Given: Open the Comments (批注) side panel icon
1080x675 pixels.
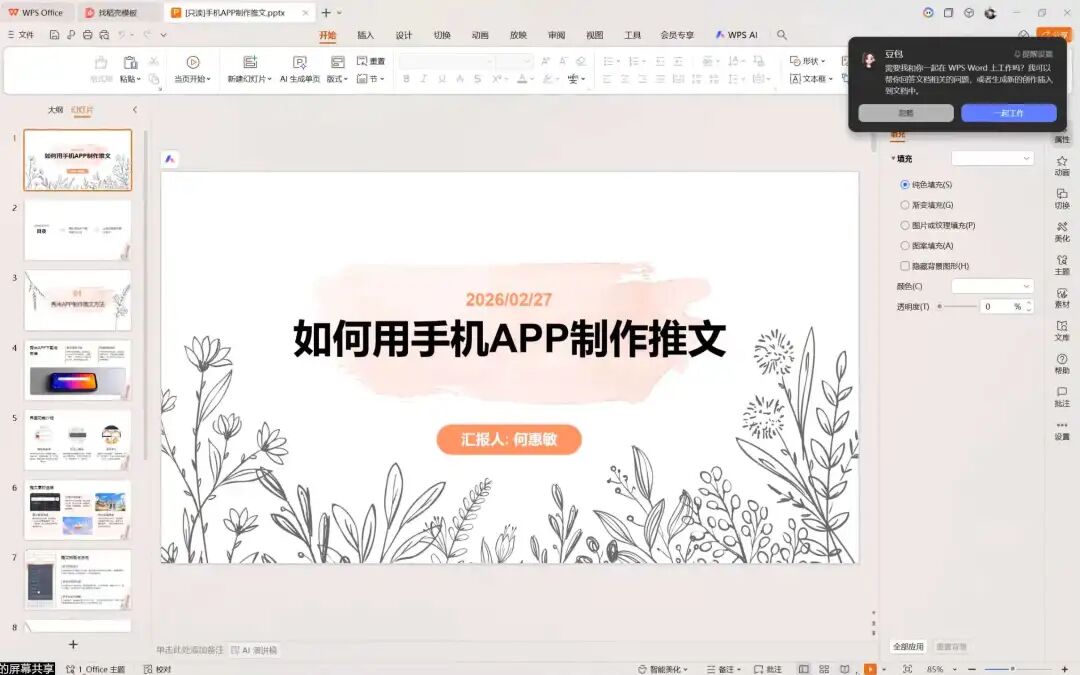Looking at the screenshot, I should click(1062, 397).
